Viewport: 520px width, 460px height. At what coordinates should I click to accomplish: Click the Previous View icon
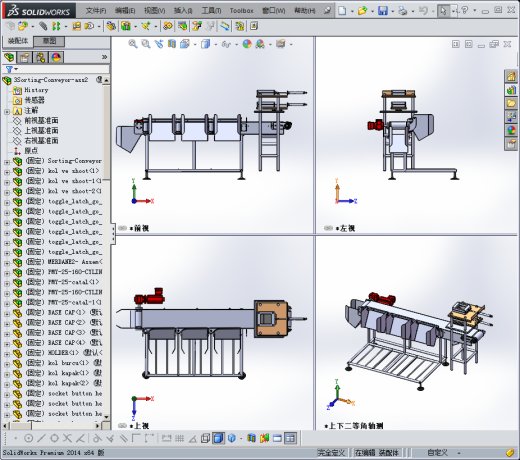pyautogui.click(x=159, y=44)
